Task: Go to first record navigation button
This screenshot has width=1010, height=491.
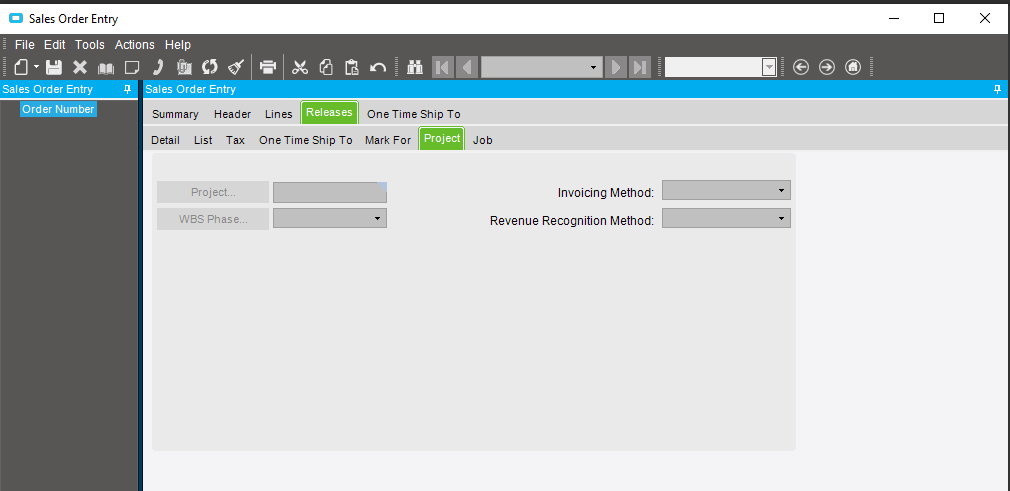Action: pos(443,67)
